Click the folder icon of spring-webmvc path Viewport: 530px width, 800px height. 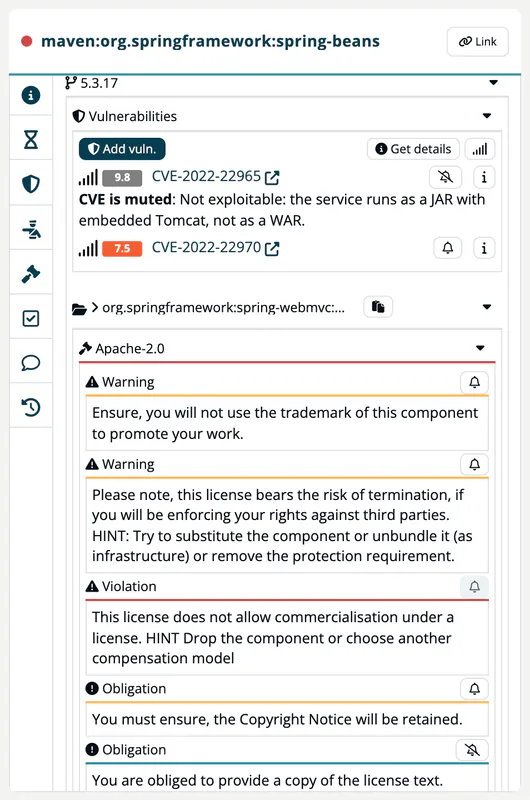pyautogui.click(x=79, y=308)
